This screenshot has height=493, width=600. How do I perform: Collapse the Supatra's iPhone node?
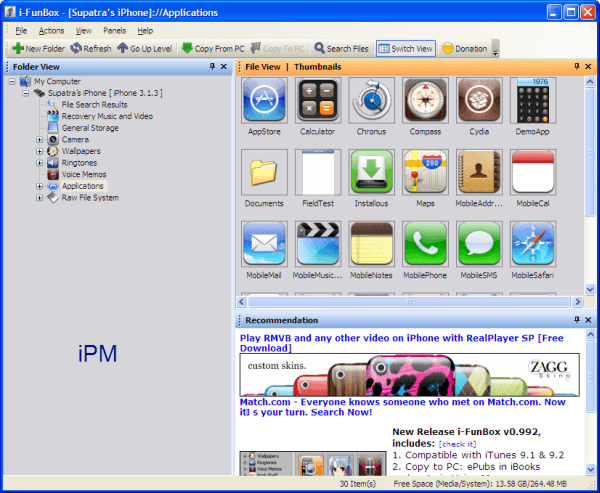click(x=26, y=93)
